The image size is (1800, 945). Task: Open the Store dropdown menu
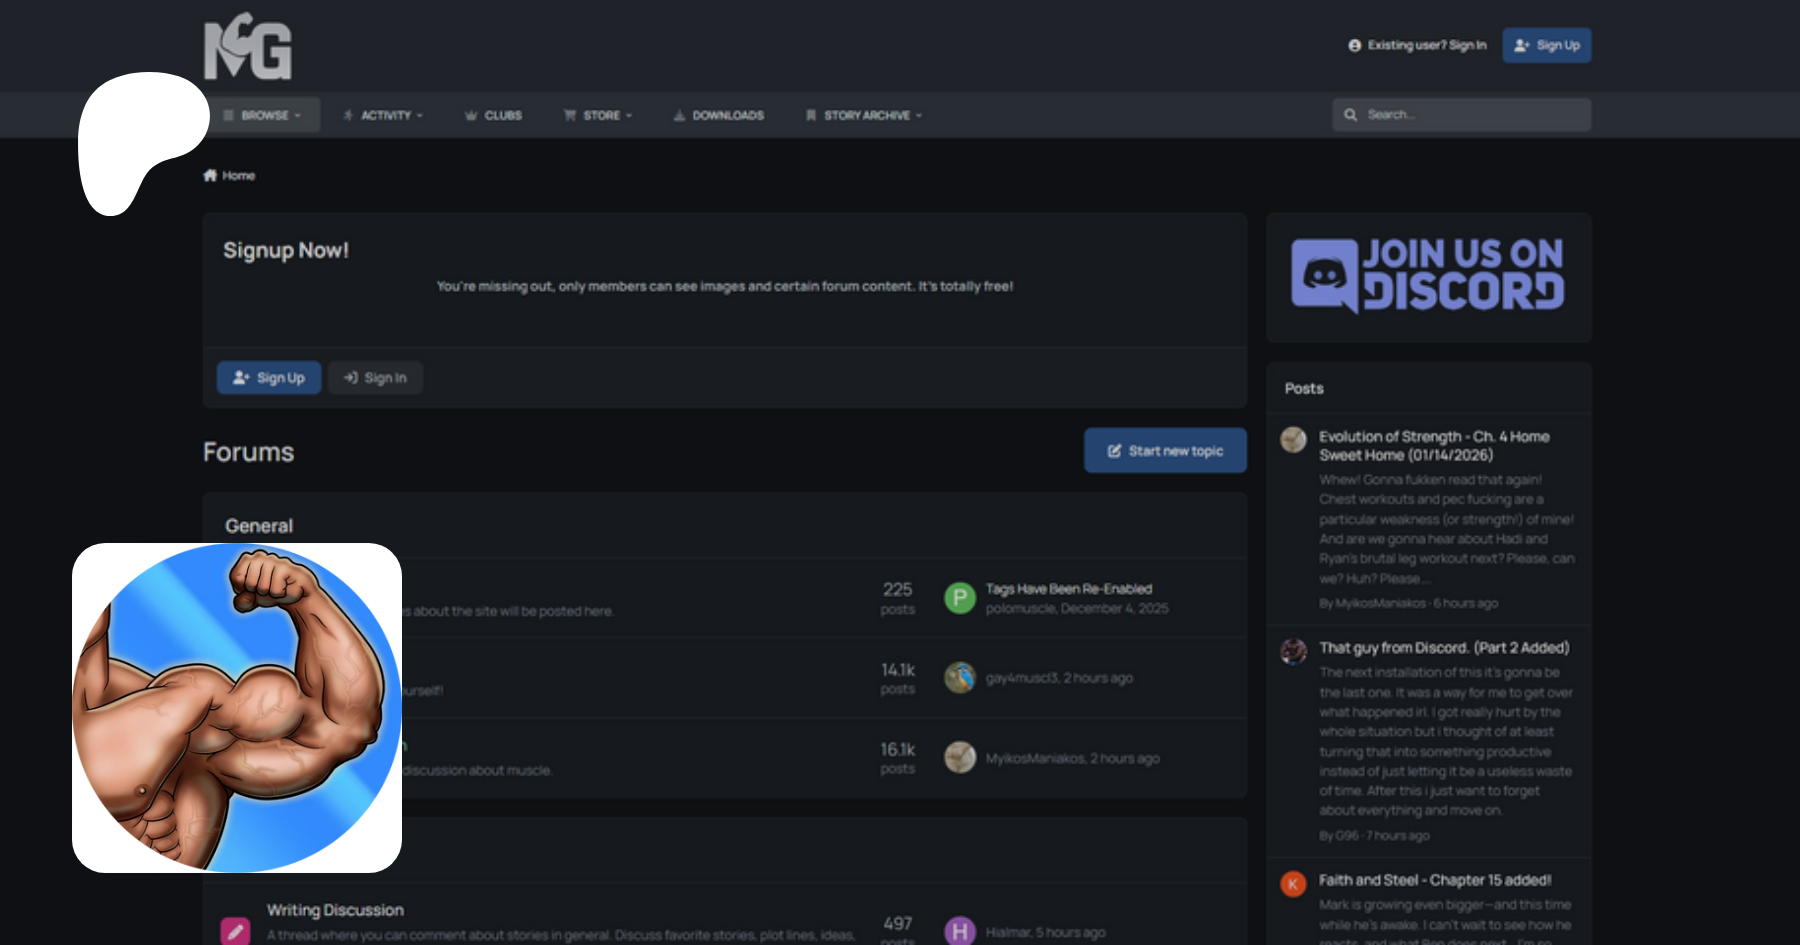coord(599,115)
